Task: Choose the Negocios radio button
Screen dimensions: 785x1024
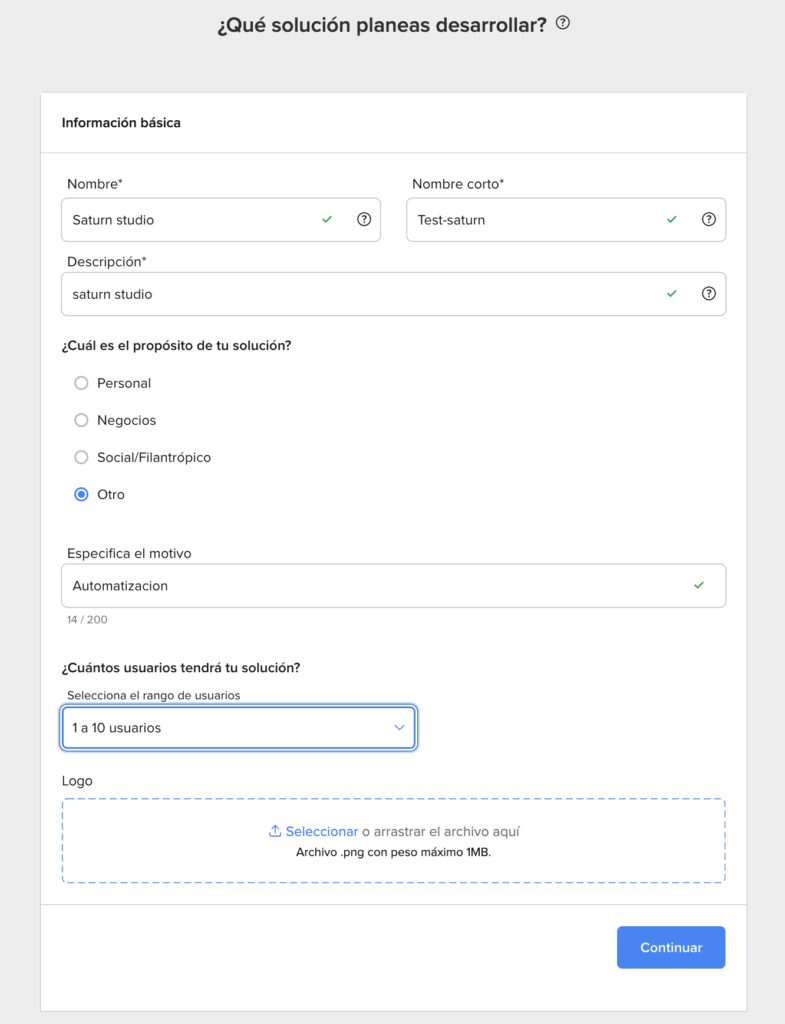Action: (x=82, y=420)
